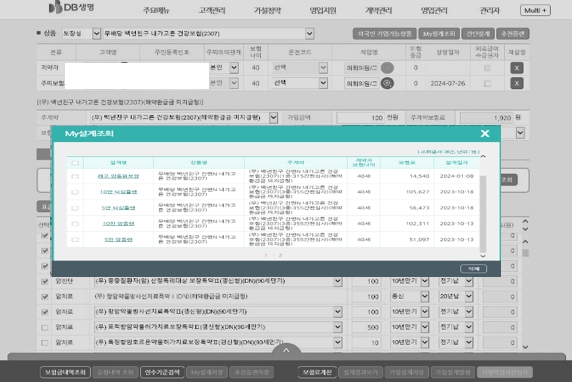Toggle the dialog header select-all checkbox
This screenshot has height=383, width=572.
point(75,163)
